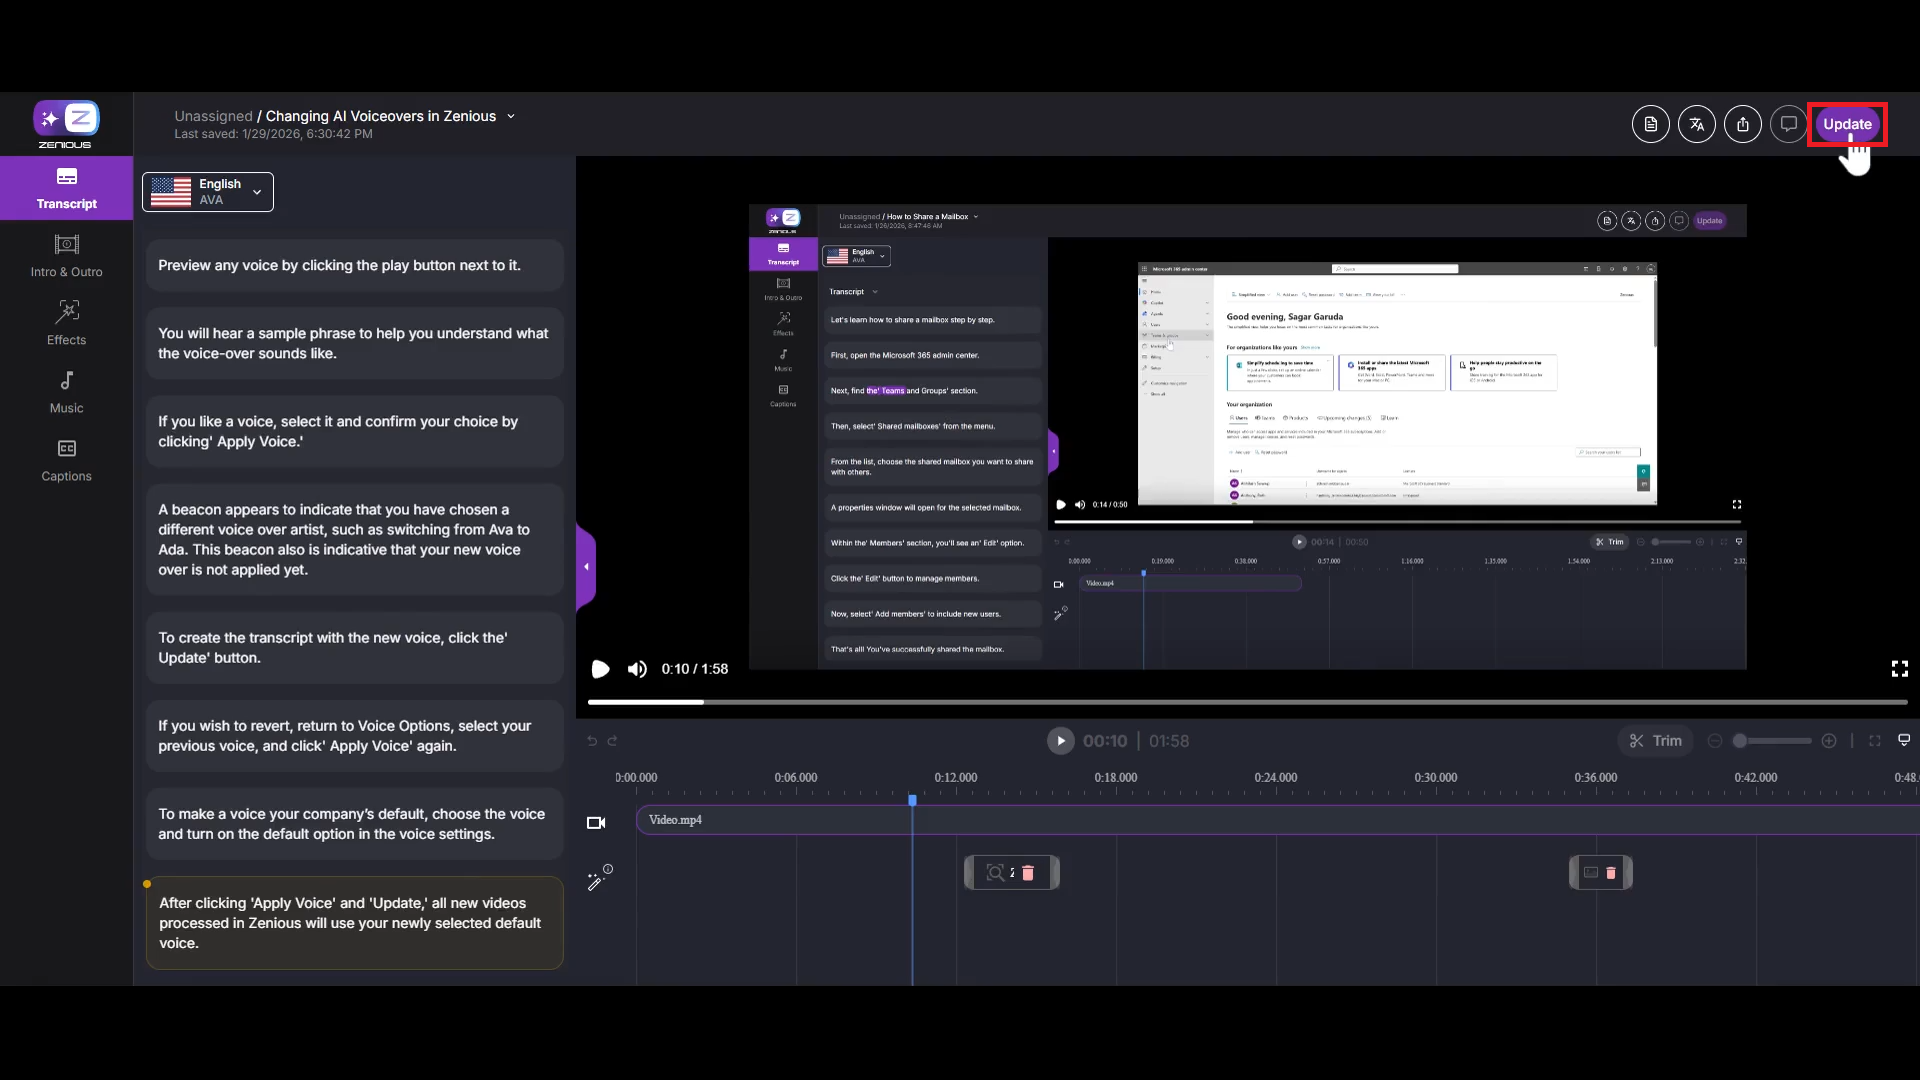
Task: Click the share/export icon in header
Action: 1743,124
